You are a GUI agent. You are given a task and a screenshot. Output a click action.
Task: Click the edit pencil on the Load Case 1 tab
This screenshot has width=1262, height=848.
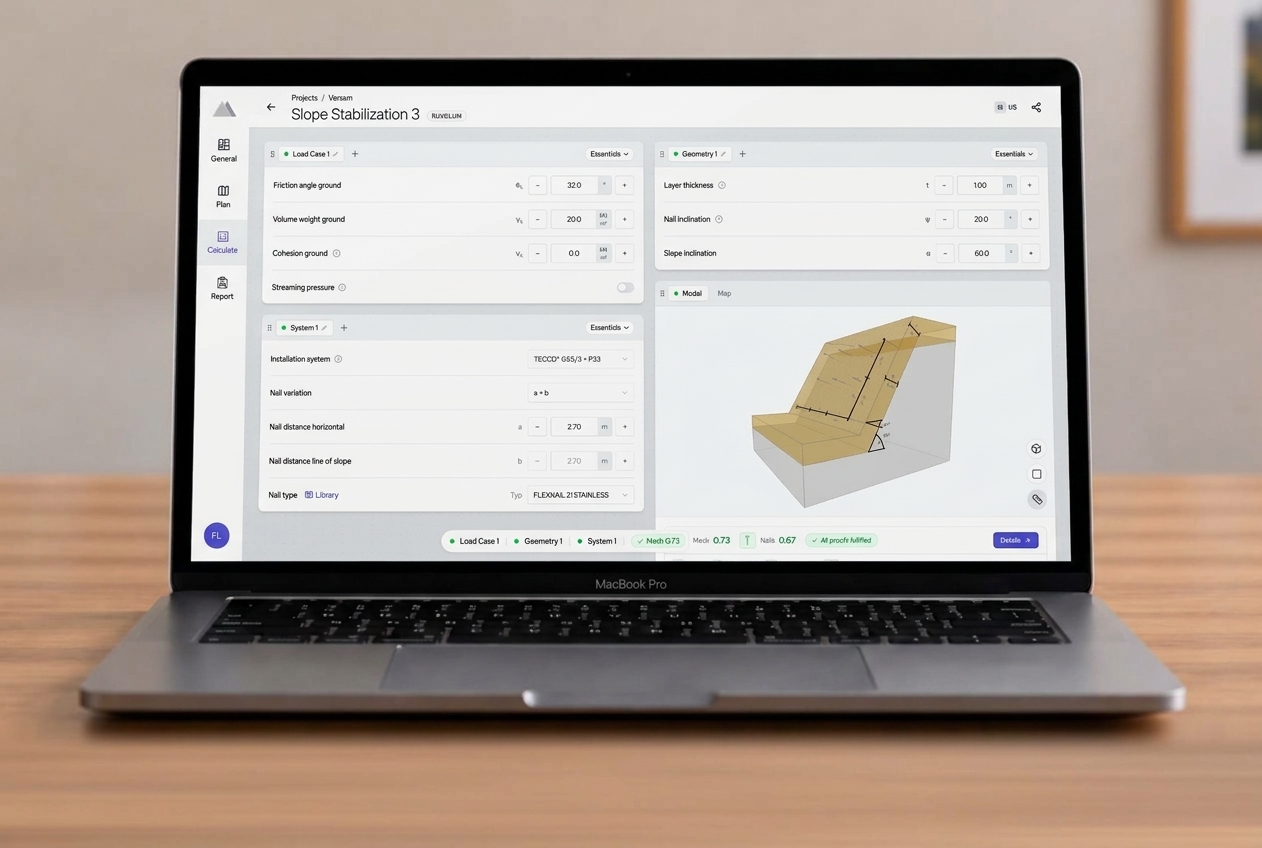[335, 154]
